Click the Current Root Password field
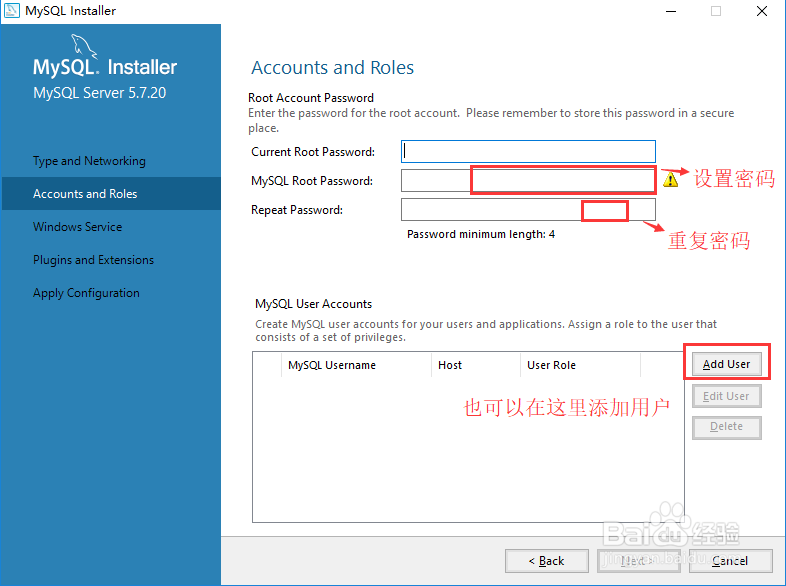The width and height of the screenshot is (786, 586). (x=528, y=151)
